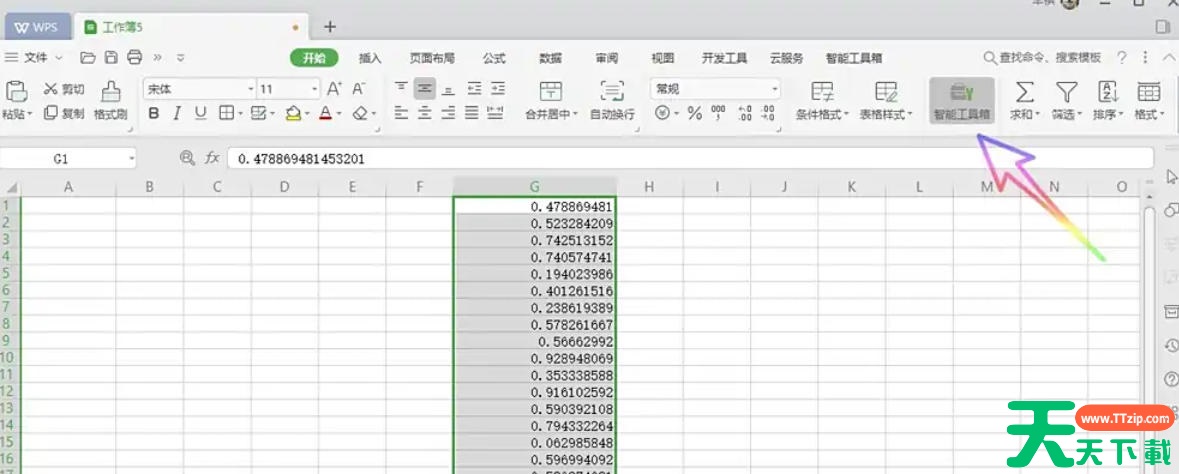1179x474 pixels.
Task: Click the justify alignment icon
Action: point(471,113)
